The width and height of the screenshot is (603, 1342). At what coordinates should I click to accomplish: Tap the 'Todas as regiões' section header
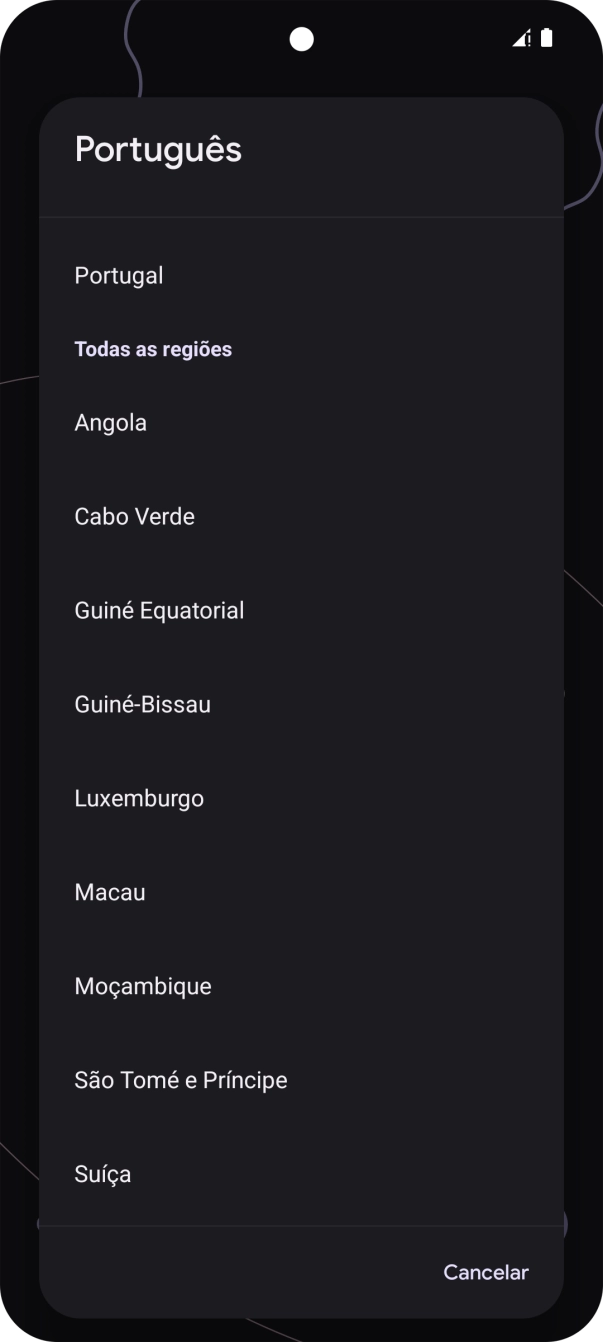[152, 349]
